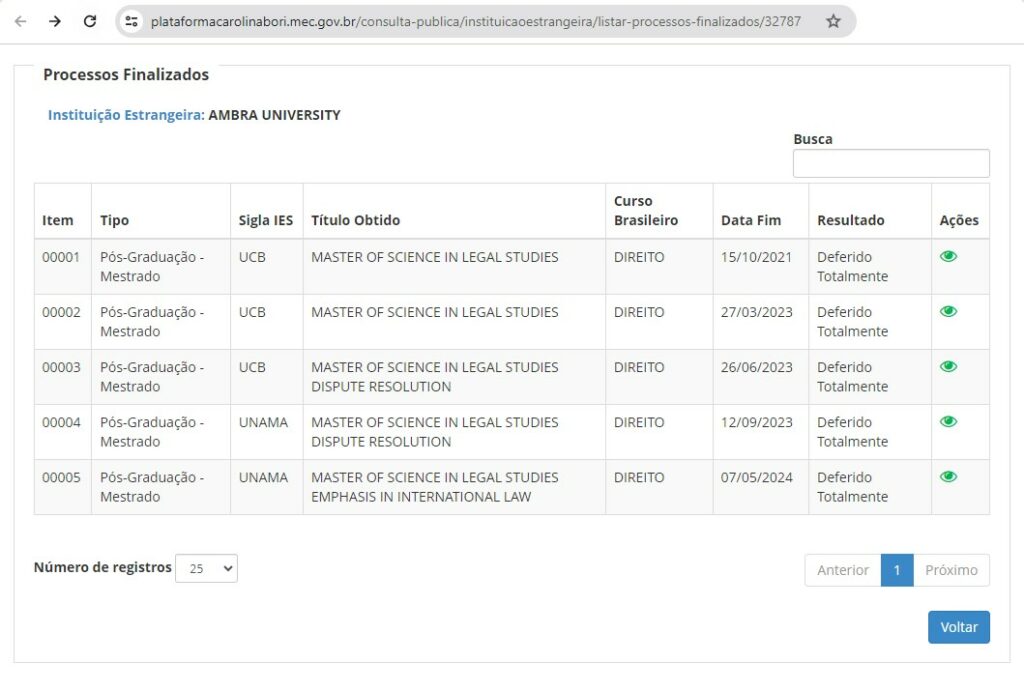View details of item 00003 via eye icon

pyautogui.click(x=948, y=366)
